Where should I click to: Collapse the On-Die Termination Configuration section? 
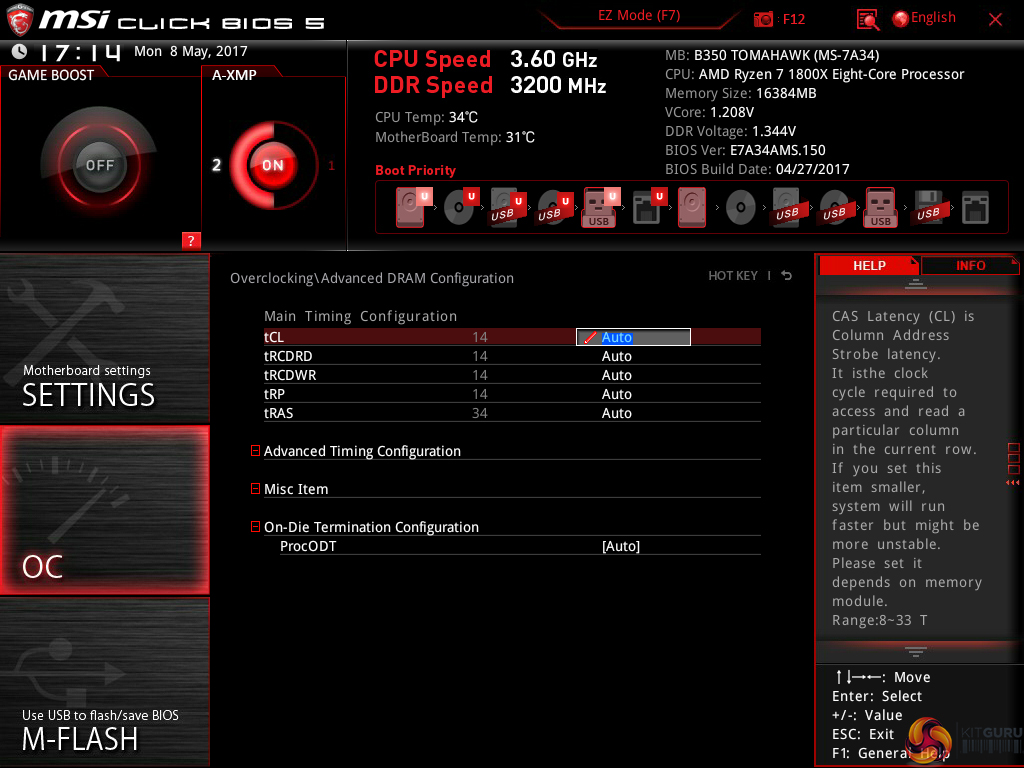(x=255, y=526)
